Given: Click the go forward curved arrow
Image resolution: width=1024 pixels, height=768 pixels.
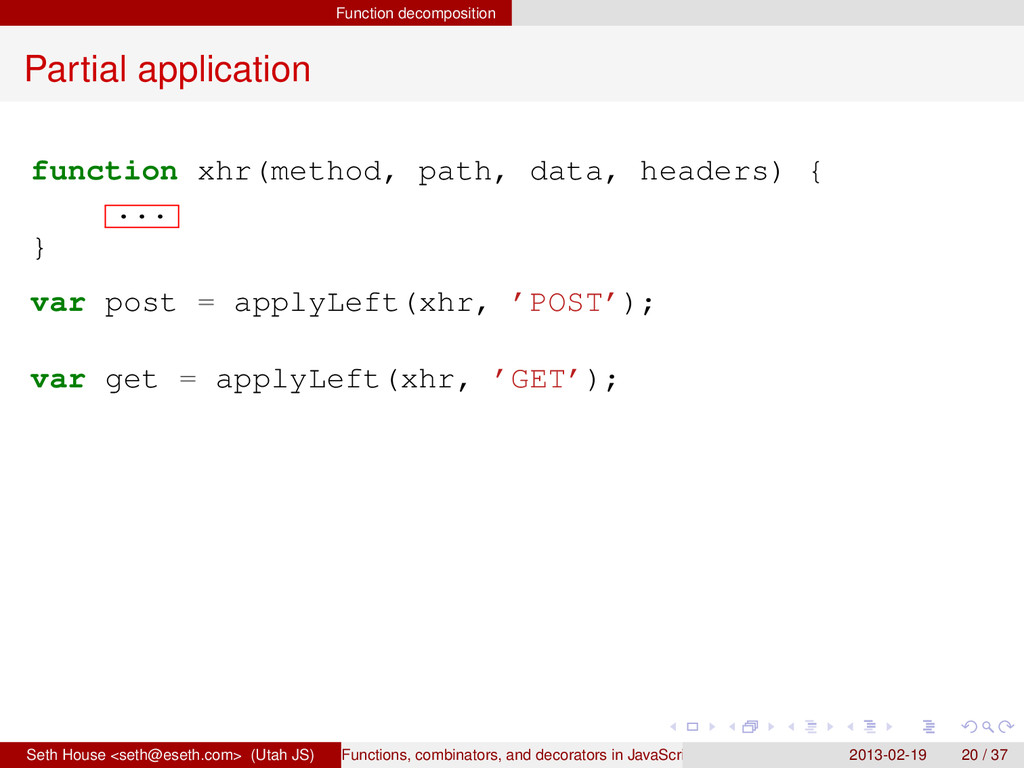Looking at the screenshot, I should pos(1006,727).
